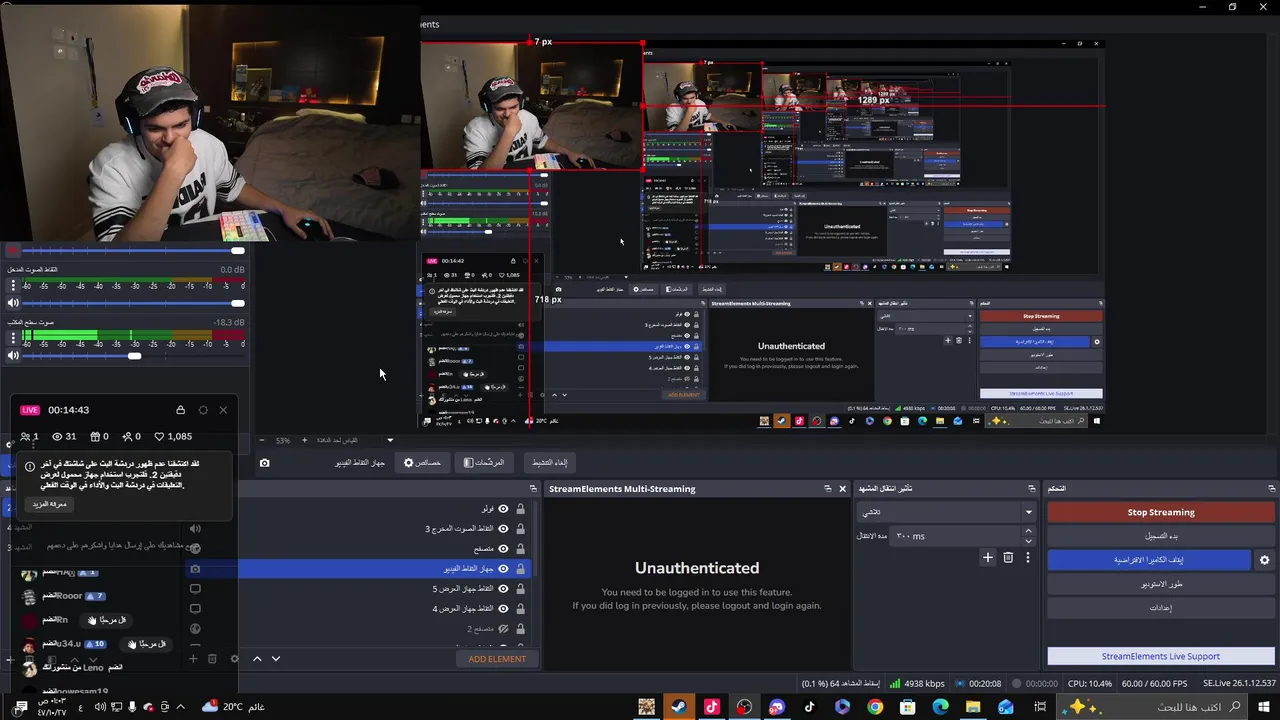This screenshot has height=720, width=1280.
Task: Move the selected source up with arrow
Action: (257, 659)
